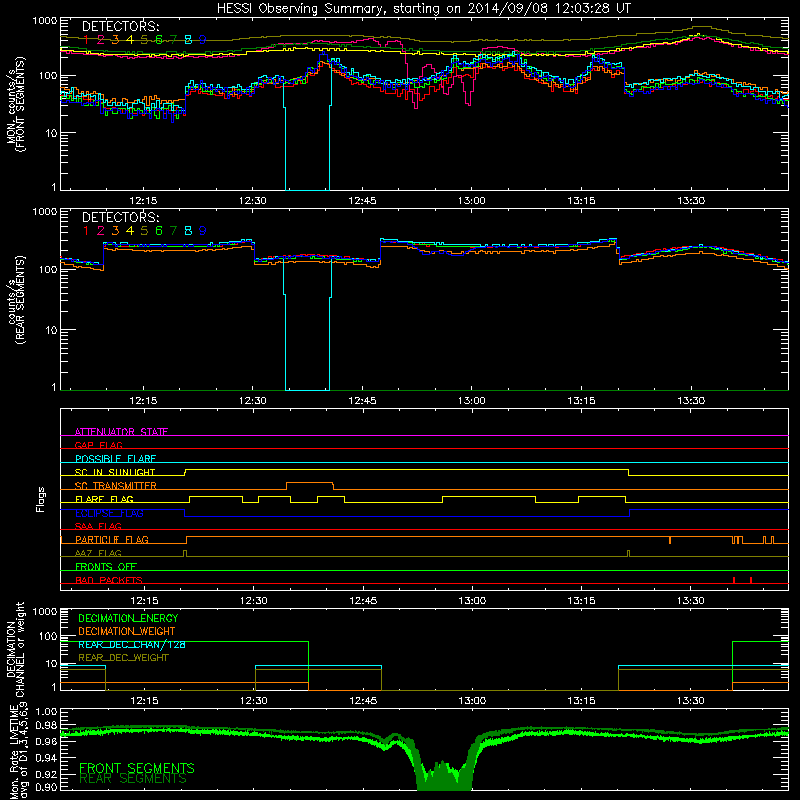
Task: Click the 12:15 tick label under the front segments plot
Action: 143,201
